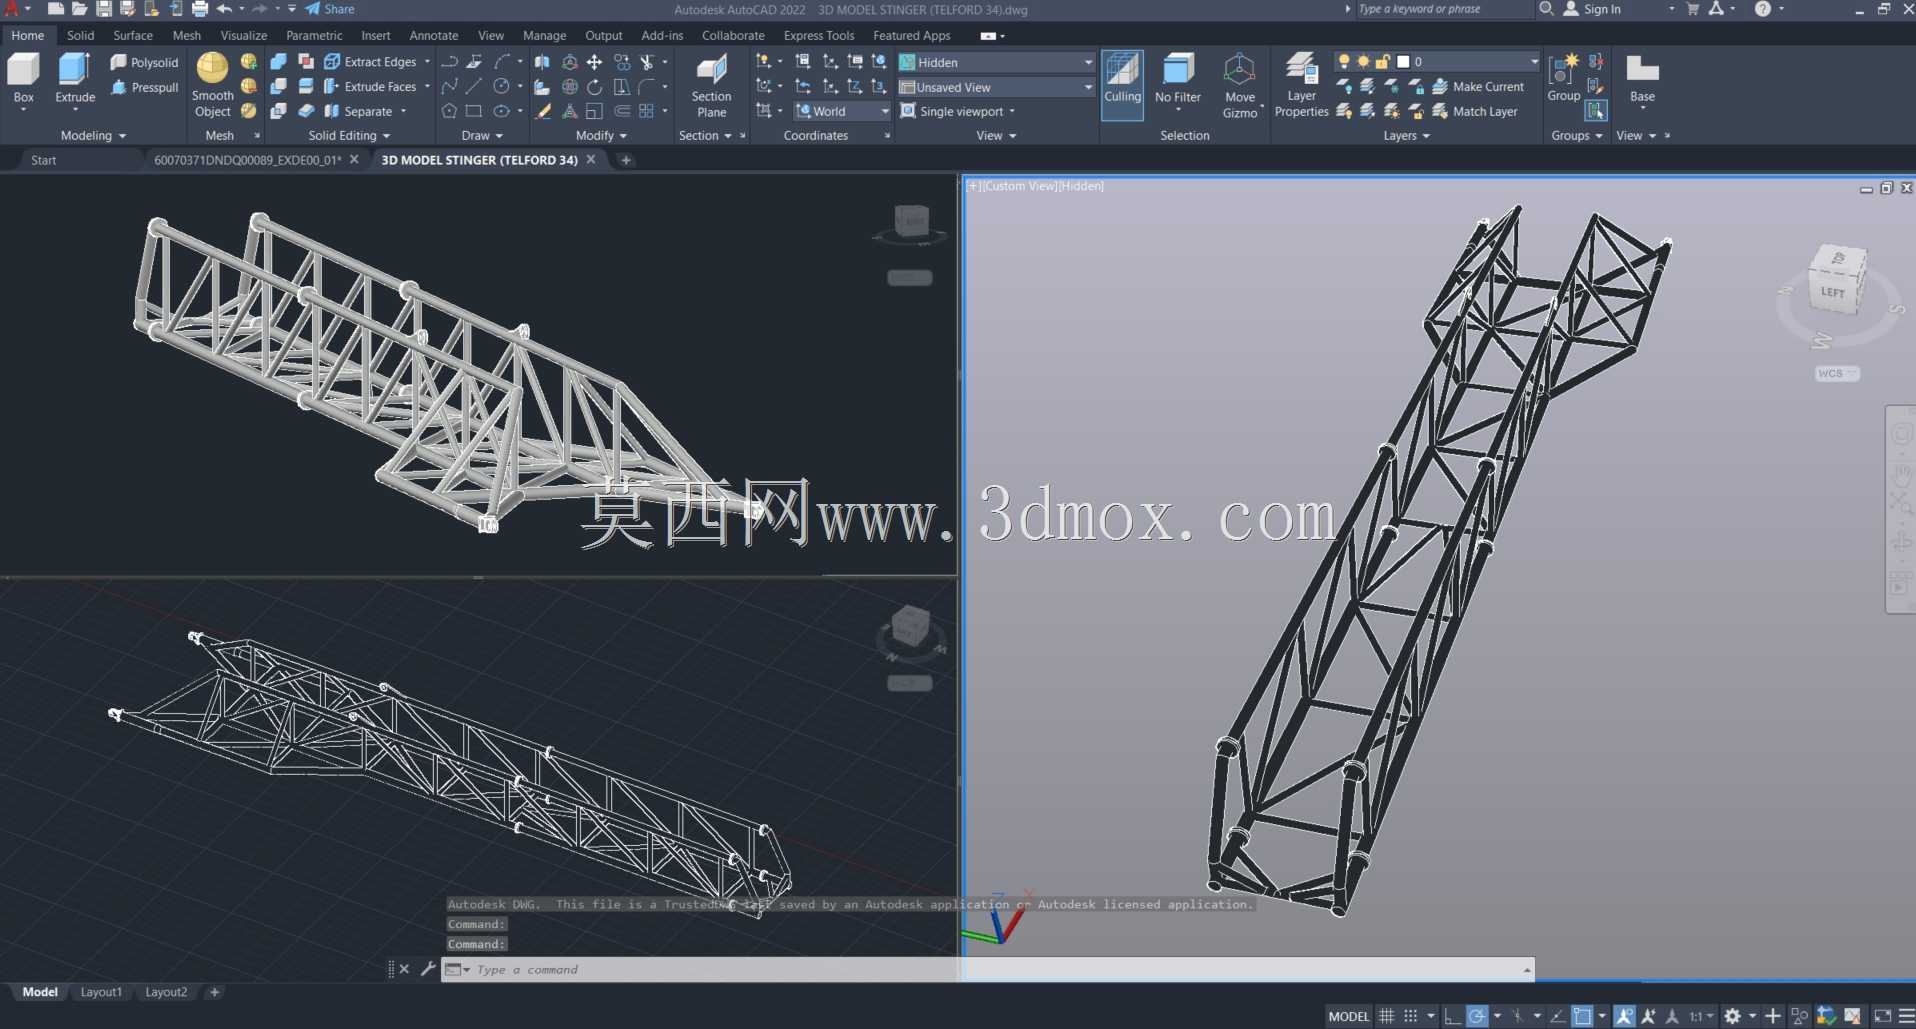Expand the Draw panel

point(482,135)
